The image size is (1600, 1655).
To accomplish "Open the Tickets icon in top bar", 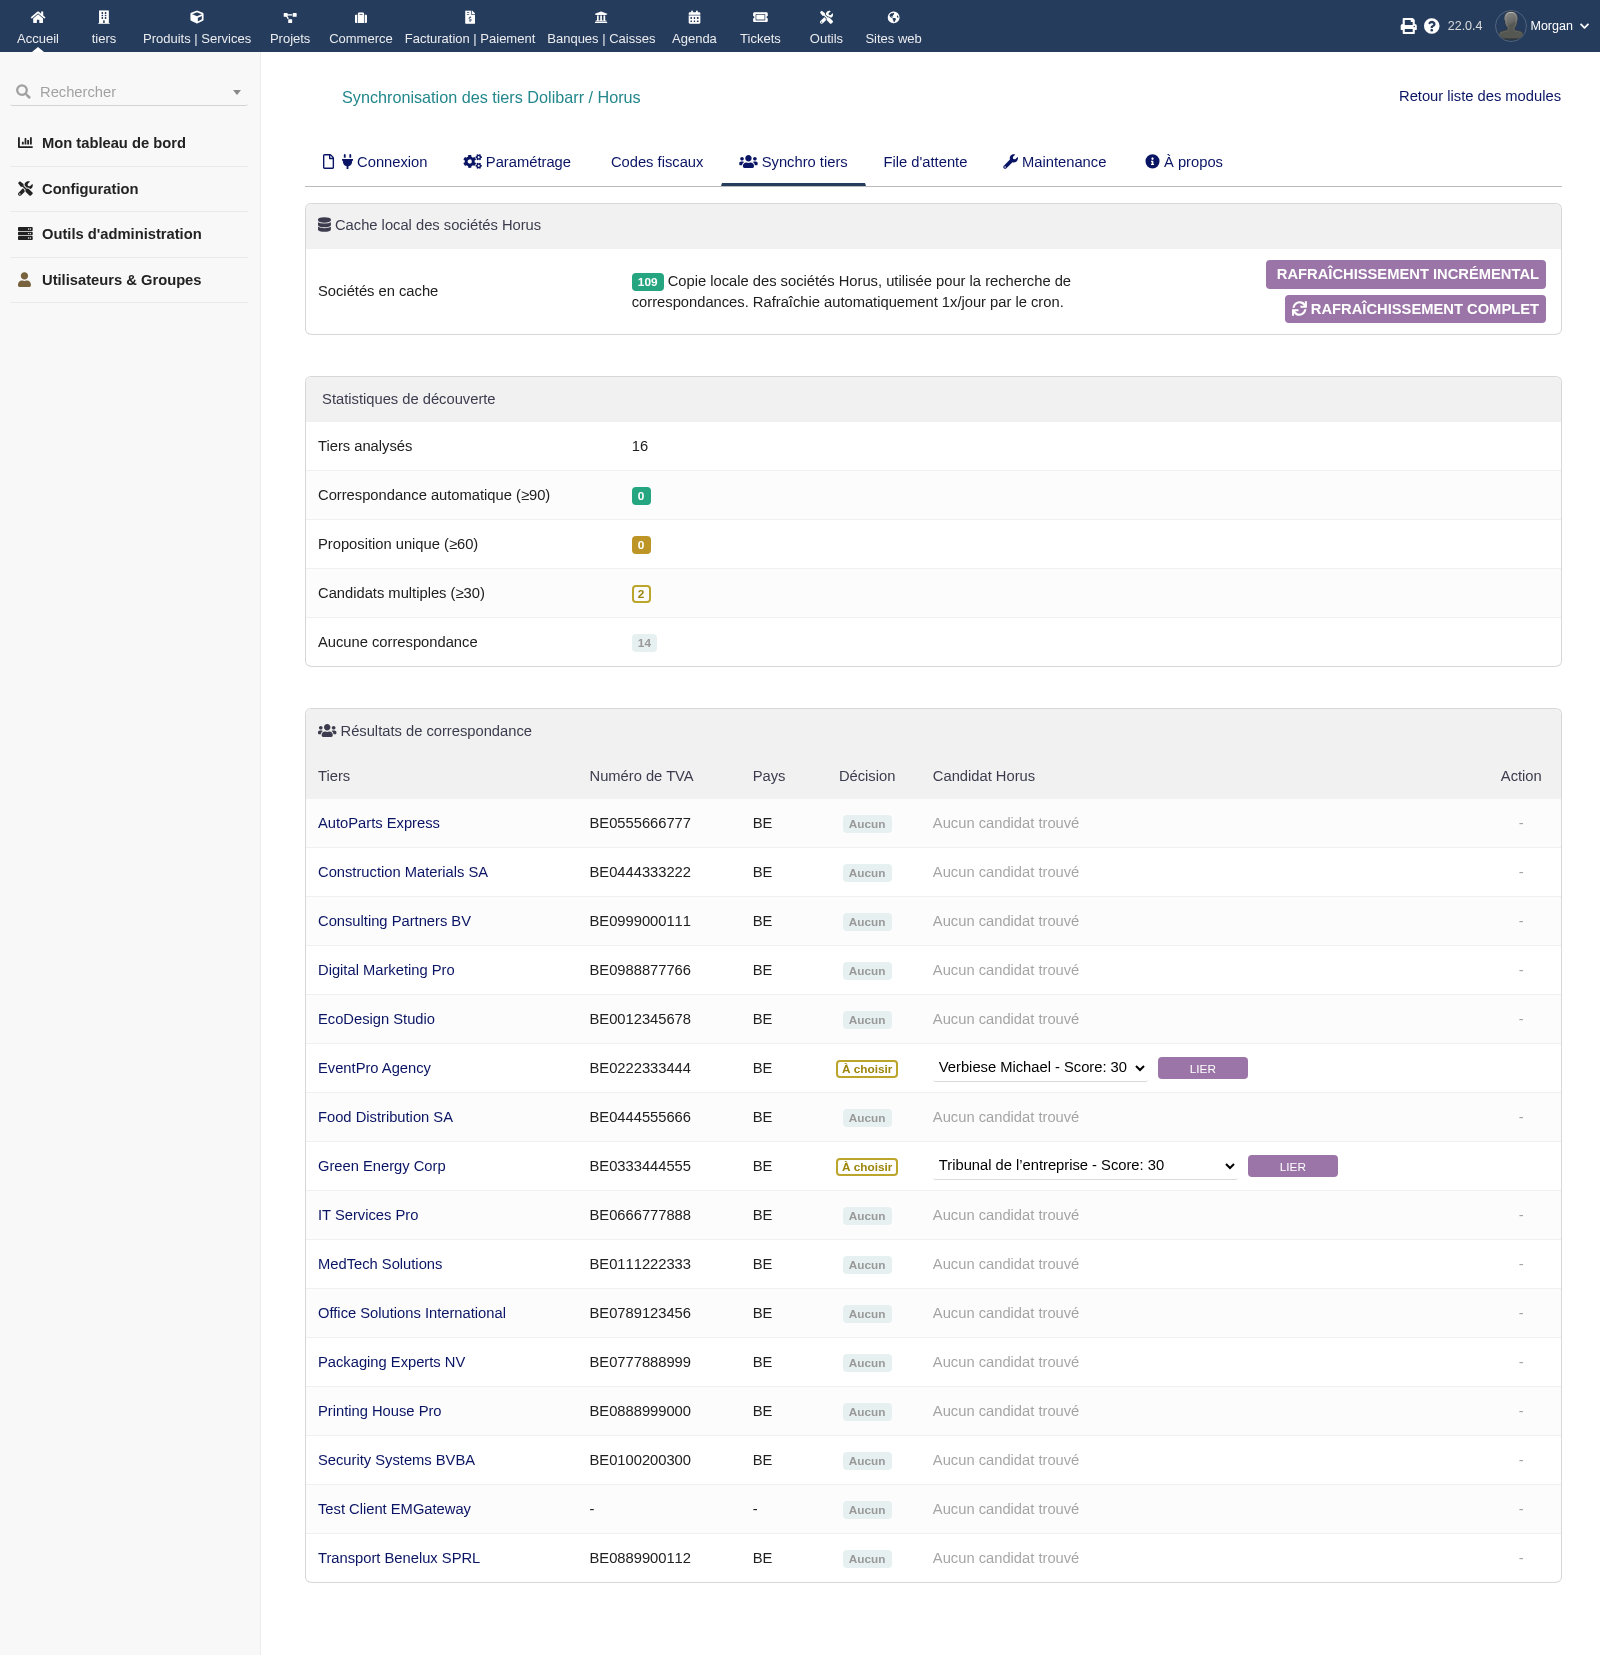I will 760,17.
